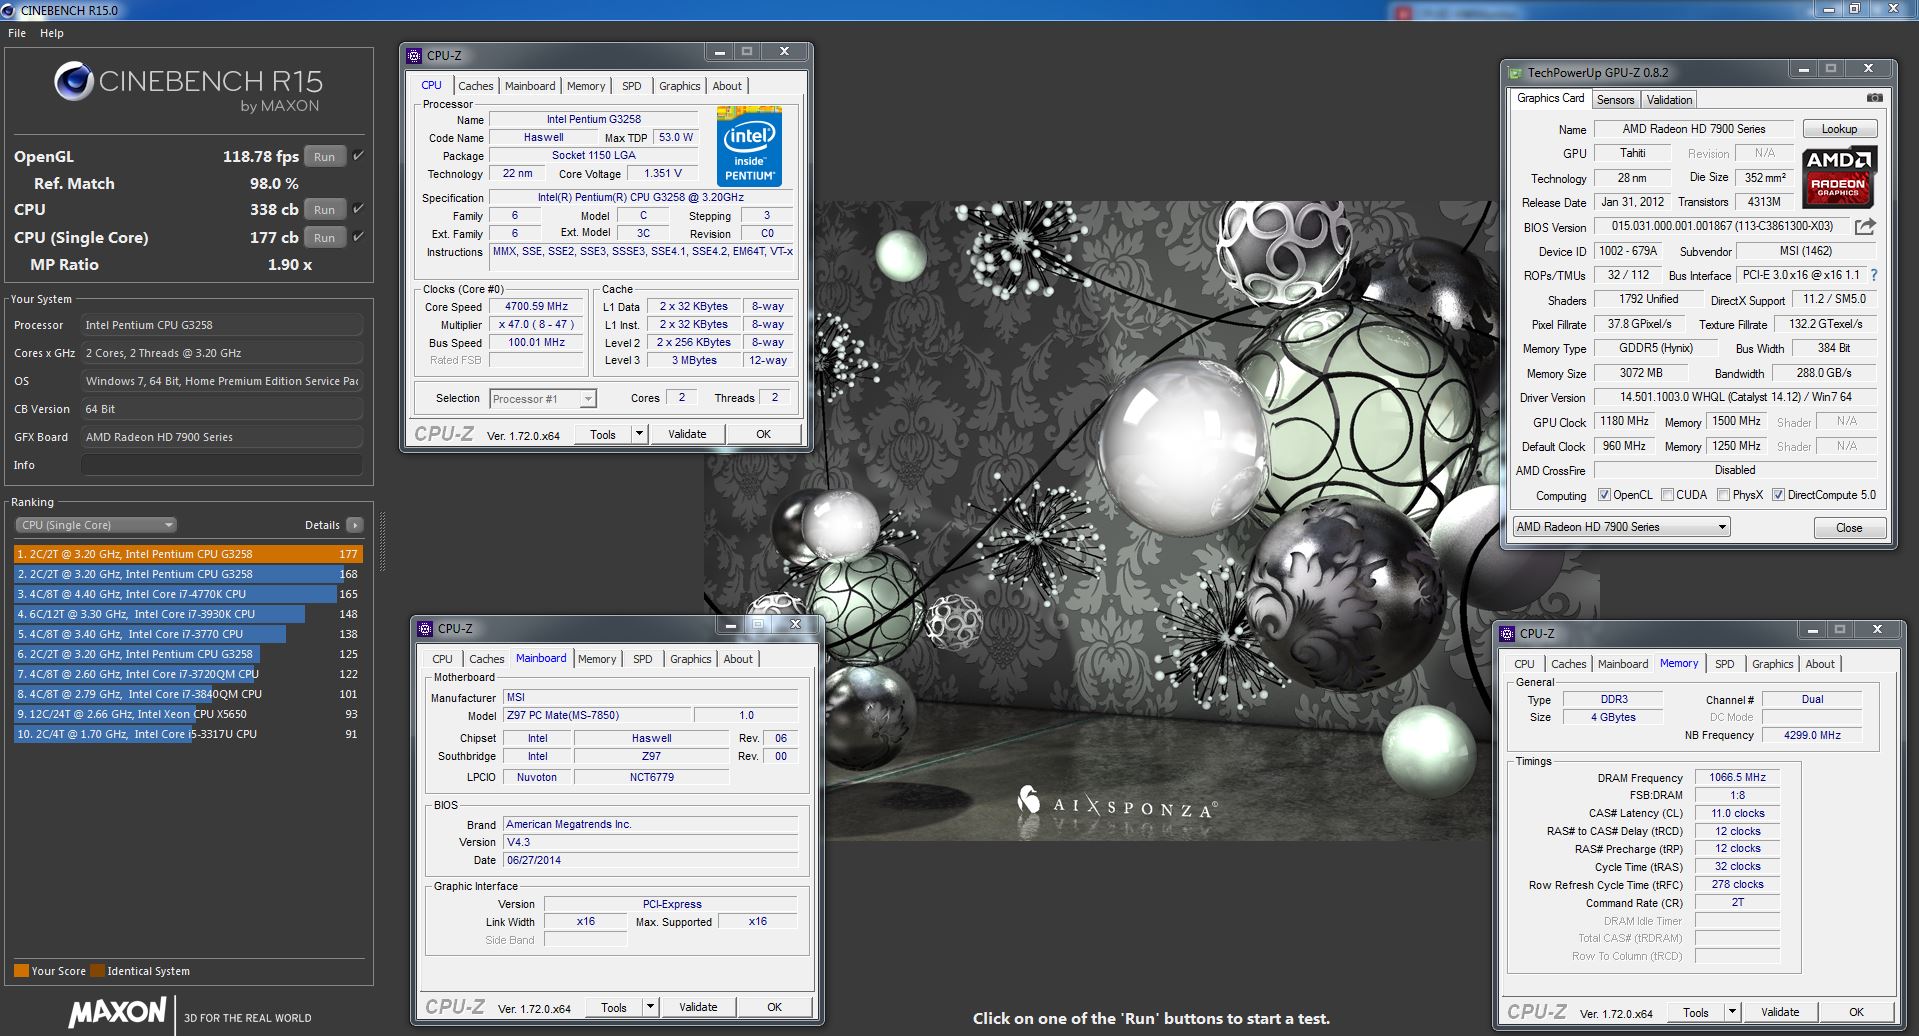Select ranking row 3 Core i7-4770K

coord(188,594)
